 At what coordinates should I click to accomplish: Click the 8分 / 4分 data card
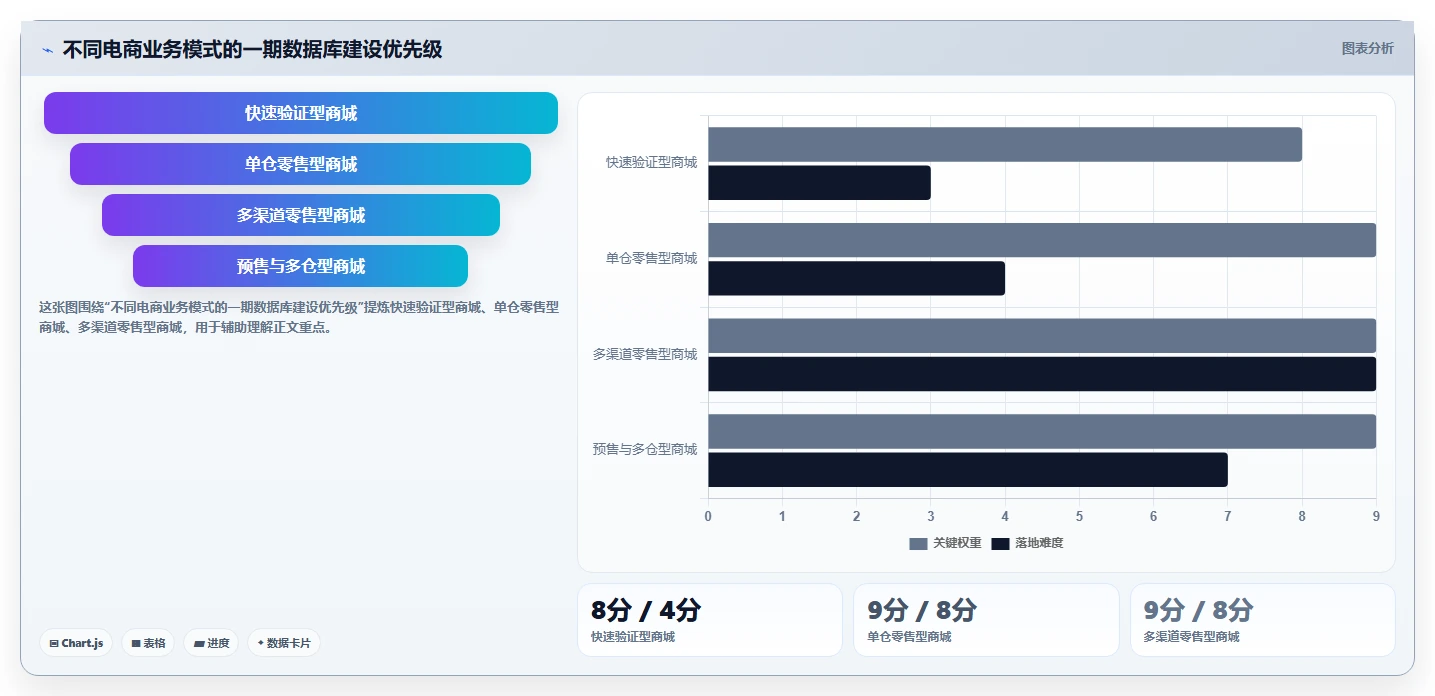coord(710,620)
